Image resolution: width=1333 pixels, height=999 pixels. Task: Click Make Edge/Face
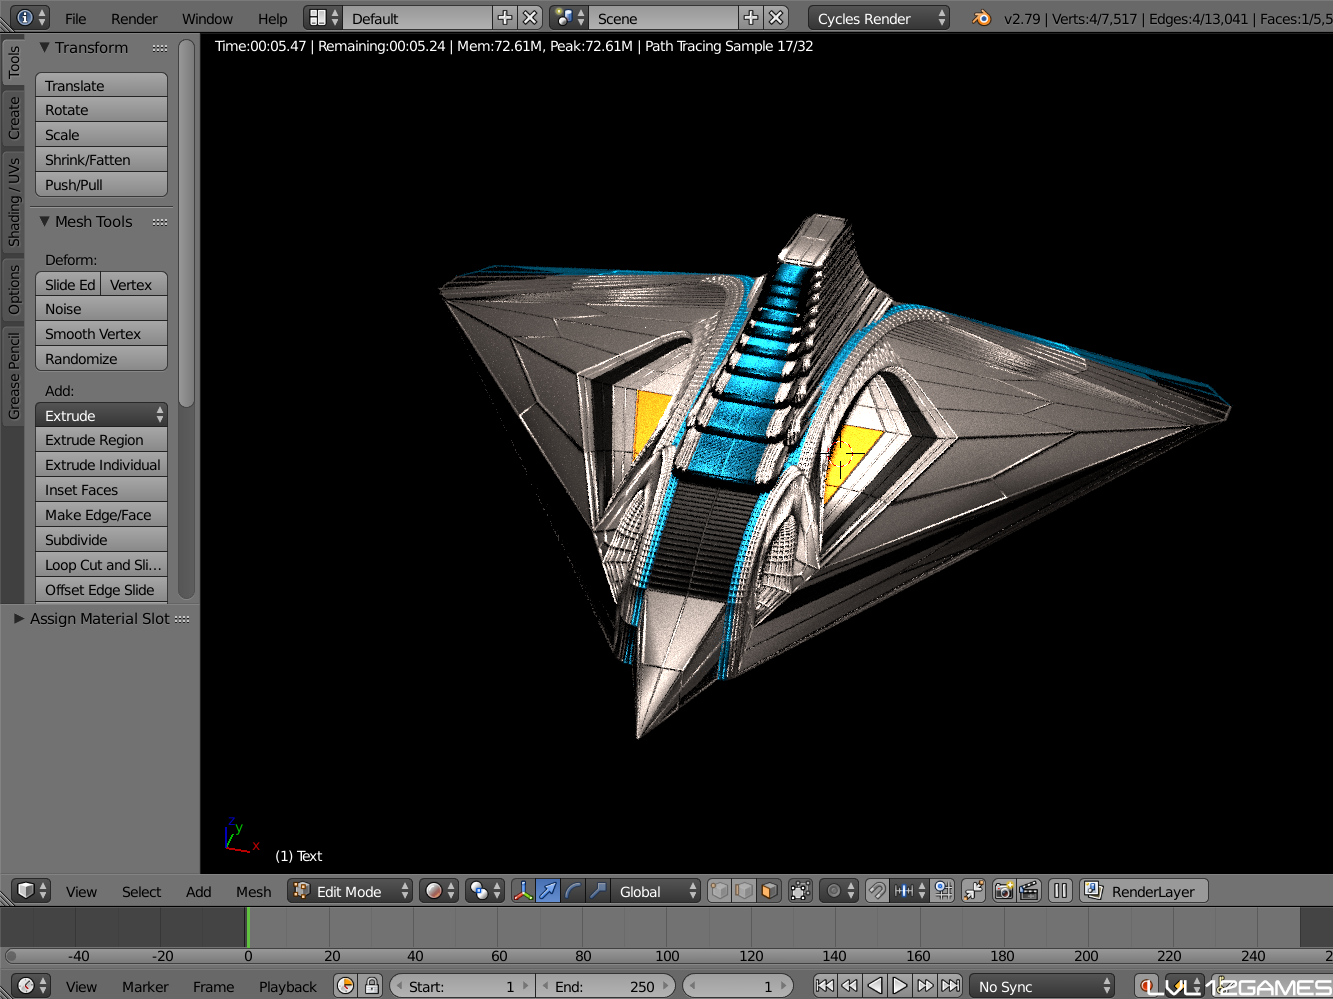tap(101, 515)
